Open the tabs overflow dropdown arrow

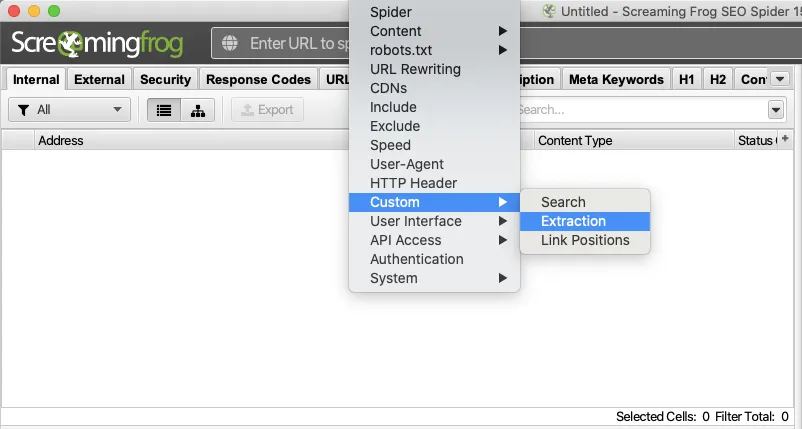(780, 79)
